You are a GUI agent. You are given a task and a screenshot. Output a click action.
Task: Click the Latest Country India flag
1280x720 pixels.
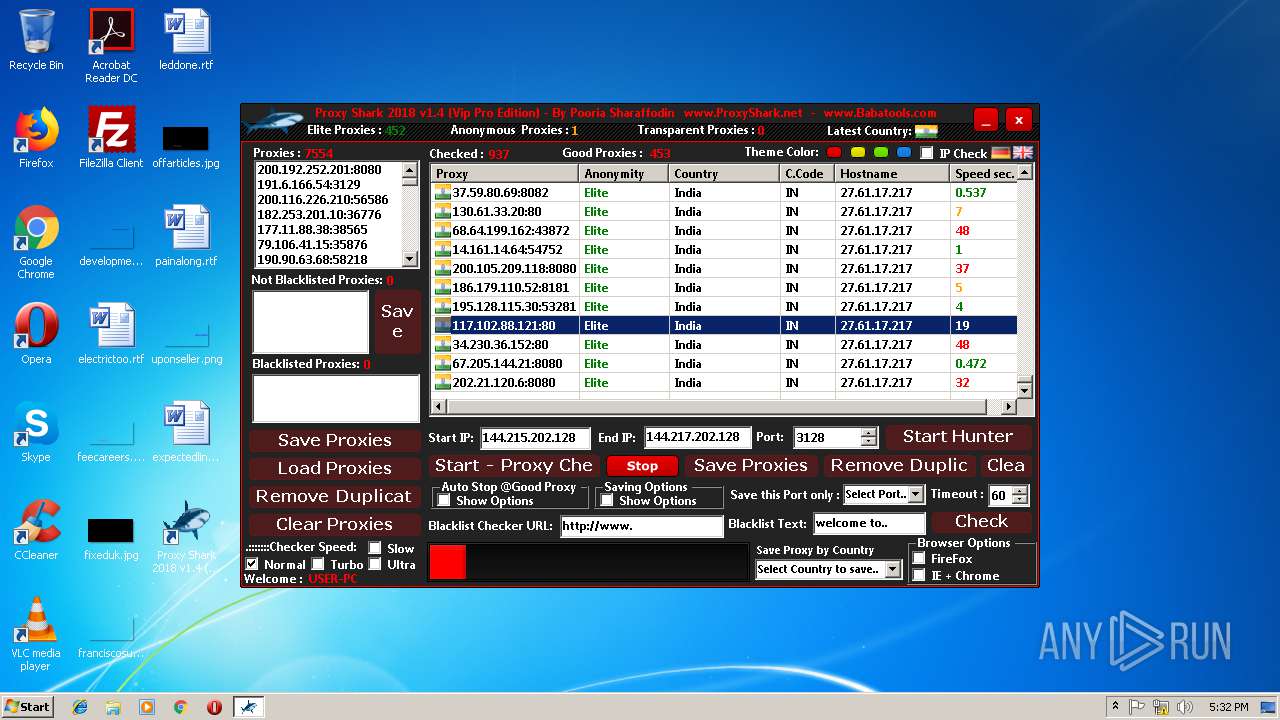click(926, 131)
